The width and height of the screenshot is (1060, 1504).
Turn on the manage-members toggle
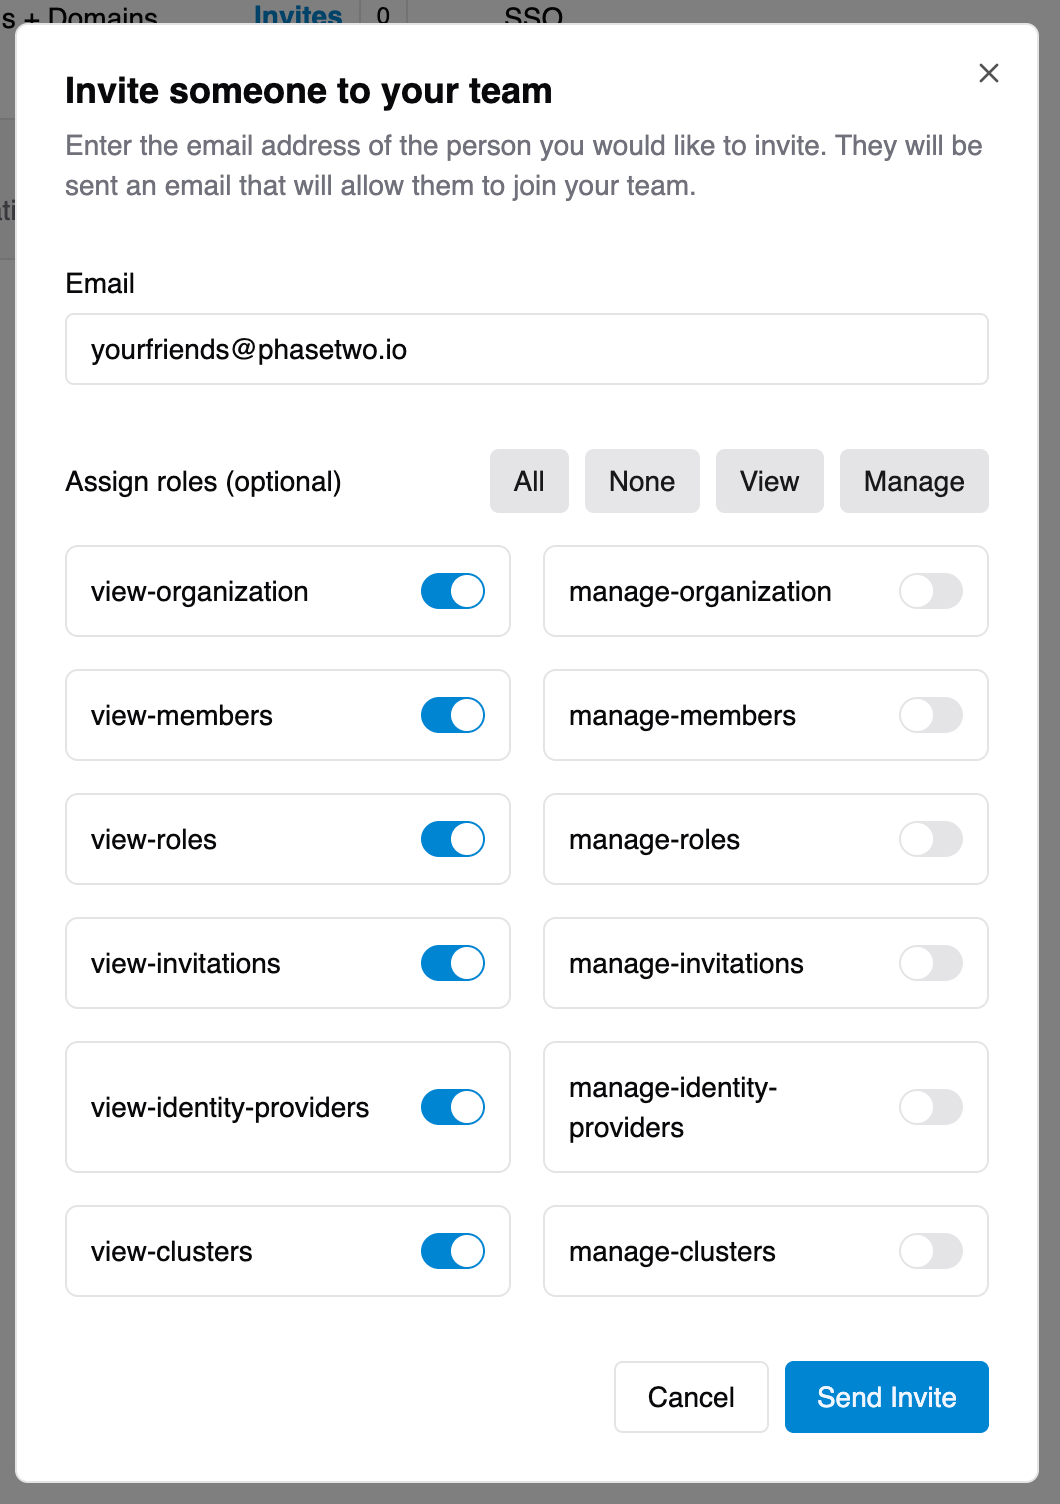(x=930, y=715)
